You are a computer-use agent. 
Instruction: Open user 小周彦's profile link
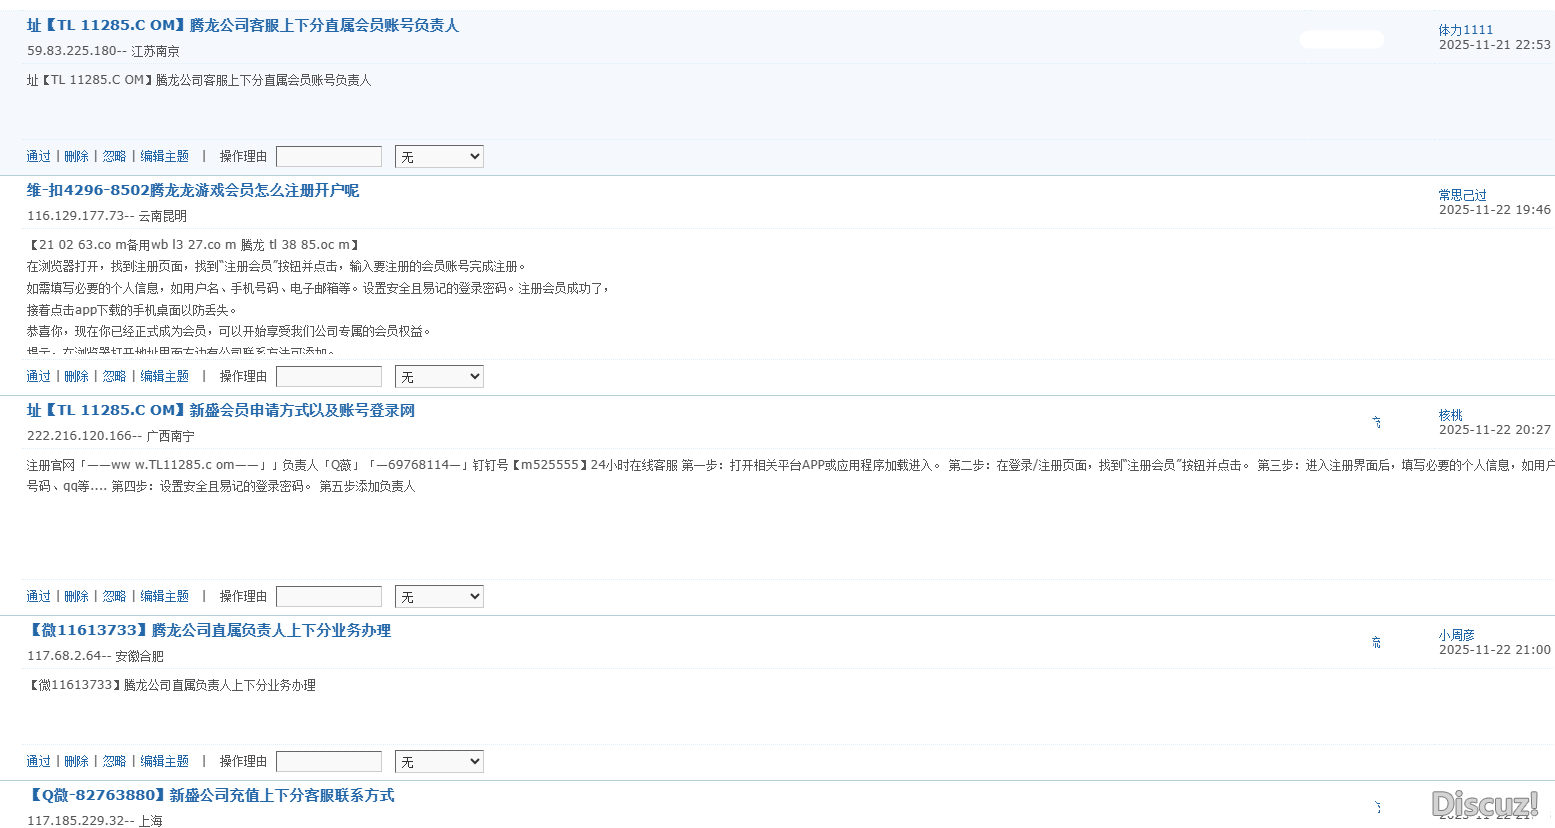point(1456,635)
